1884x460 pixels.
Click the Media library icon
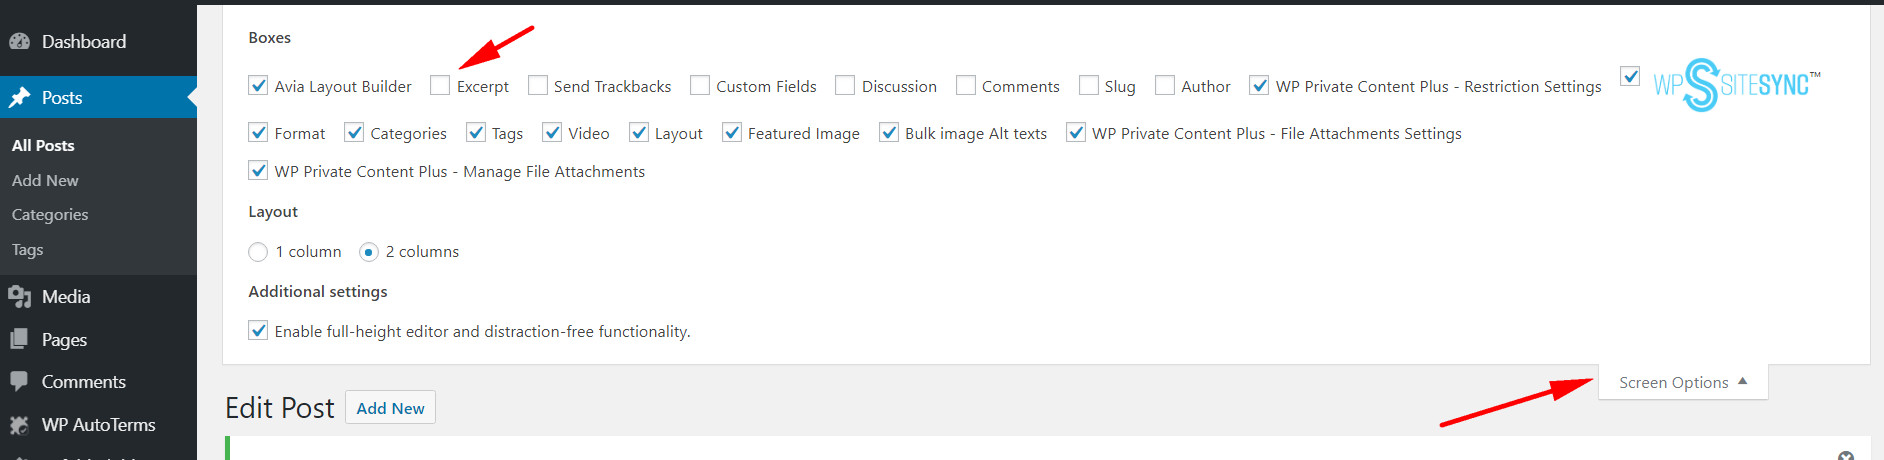19,297
